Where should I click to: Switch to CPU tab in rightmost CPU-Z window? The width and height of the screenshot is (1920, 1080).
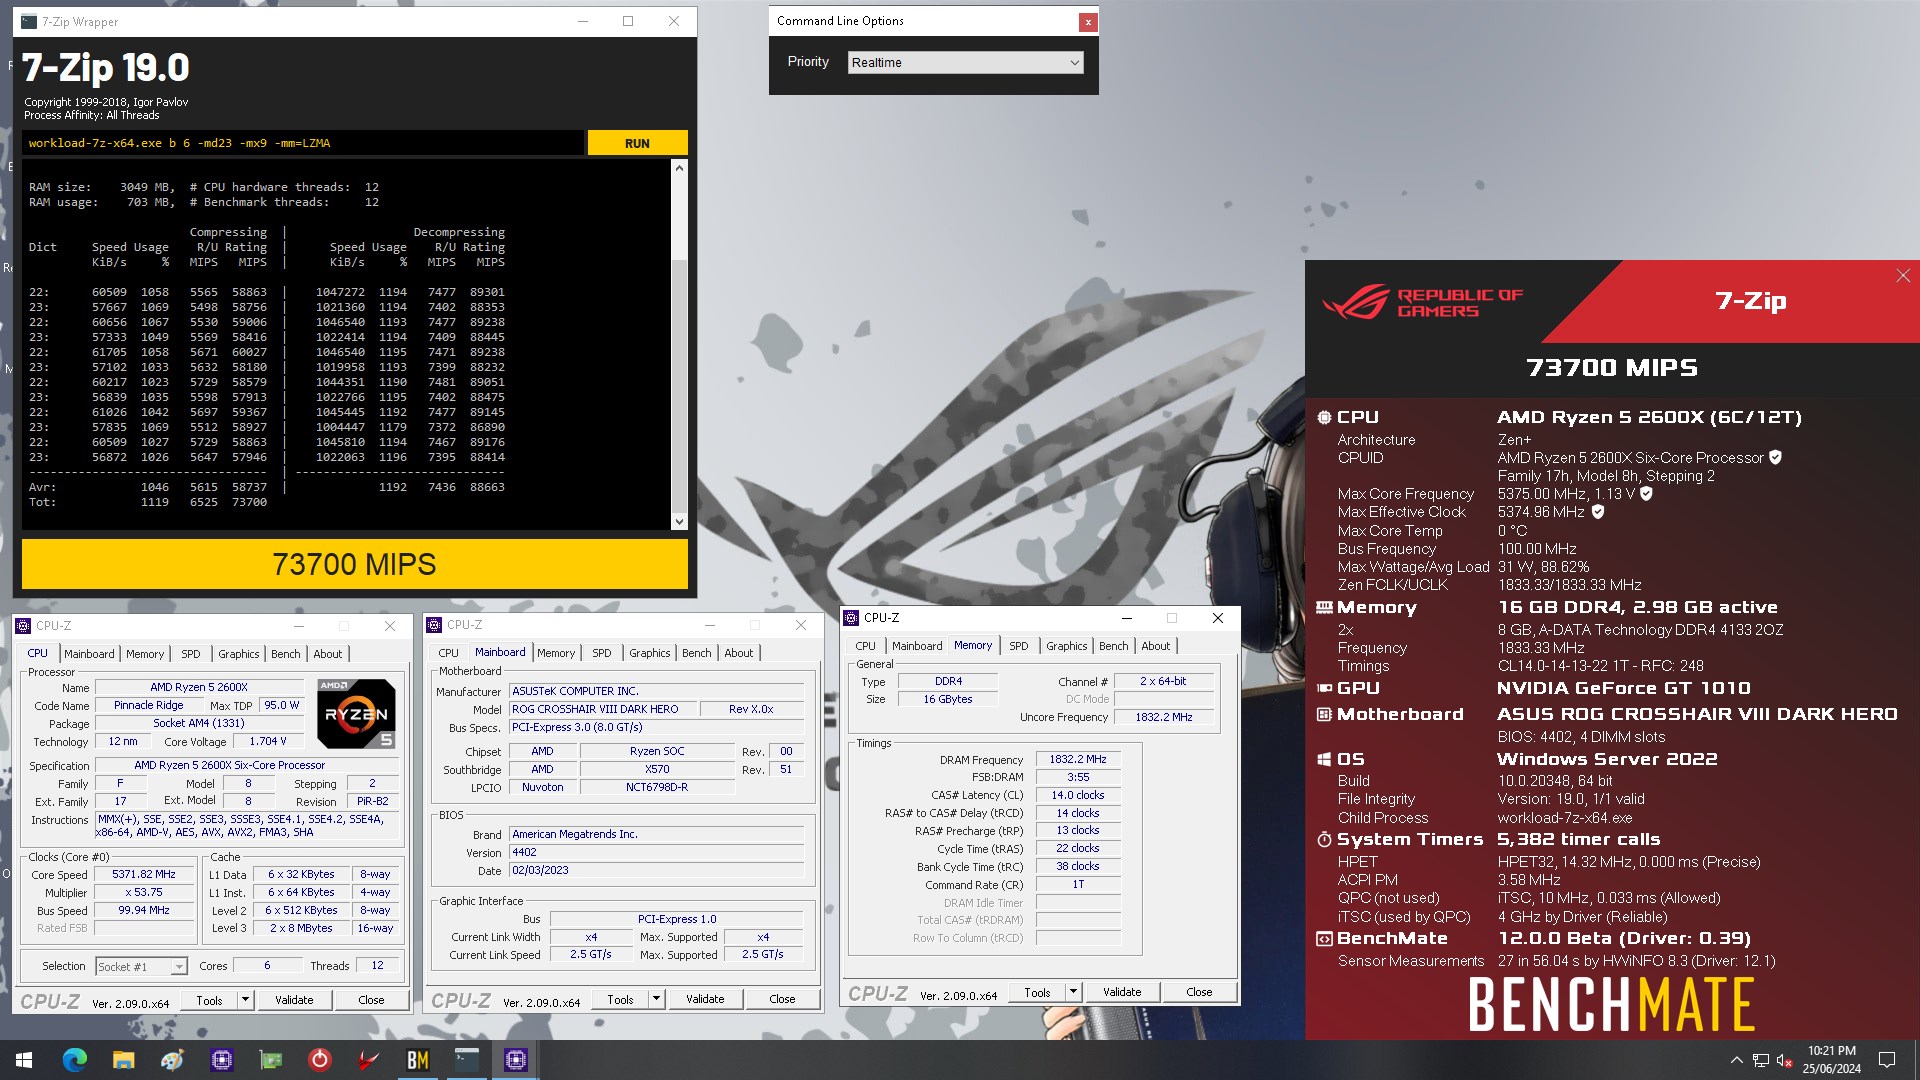(865, 646)
